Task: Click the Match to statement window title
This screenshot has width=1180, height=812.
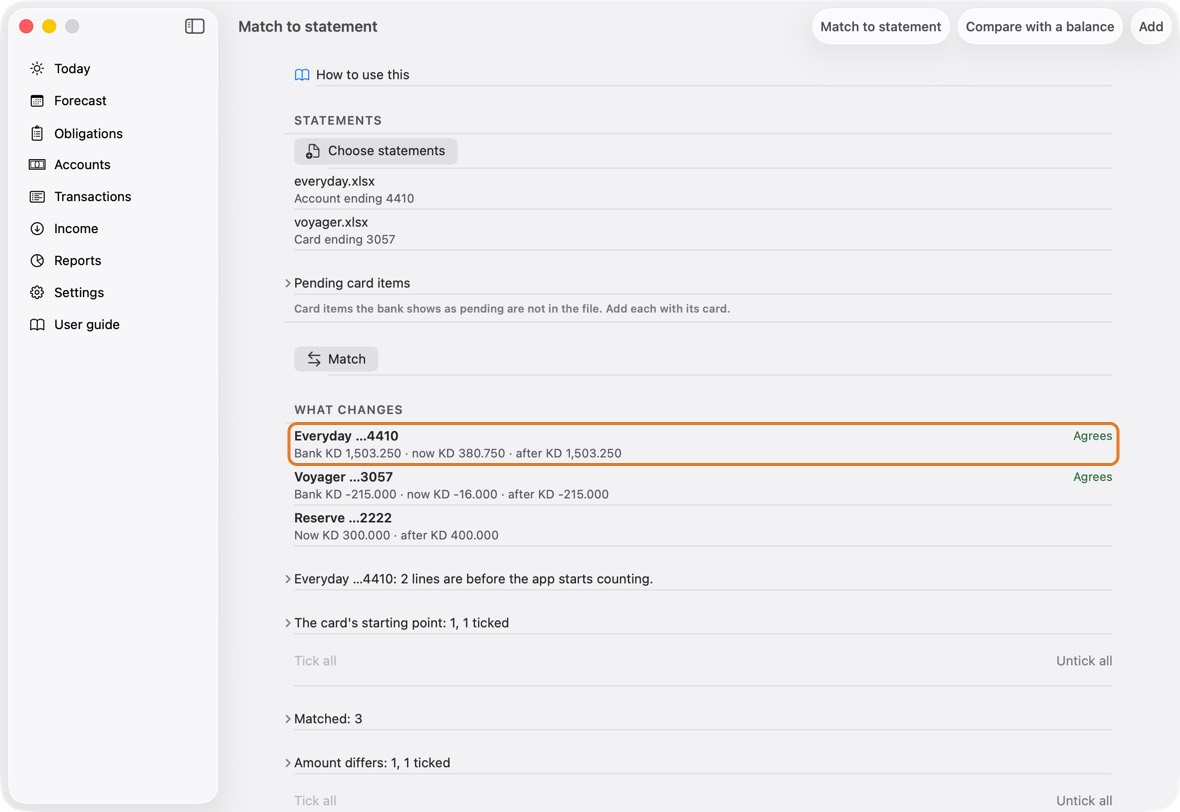Action: pos(308,26)
